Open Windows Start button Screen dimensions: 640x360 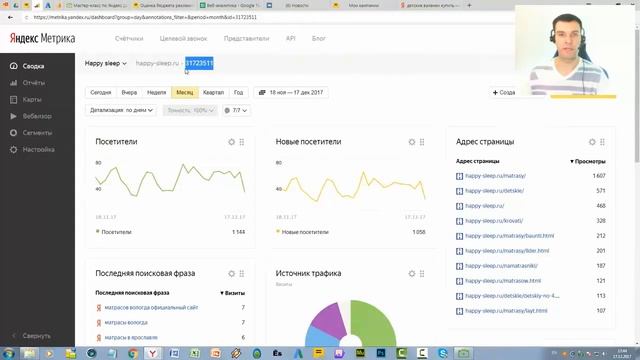click(x=8, y=353)
